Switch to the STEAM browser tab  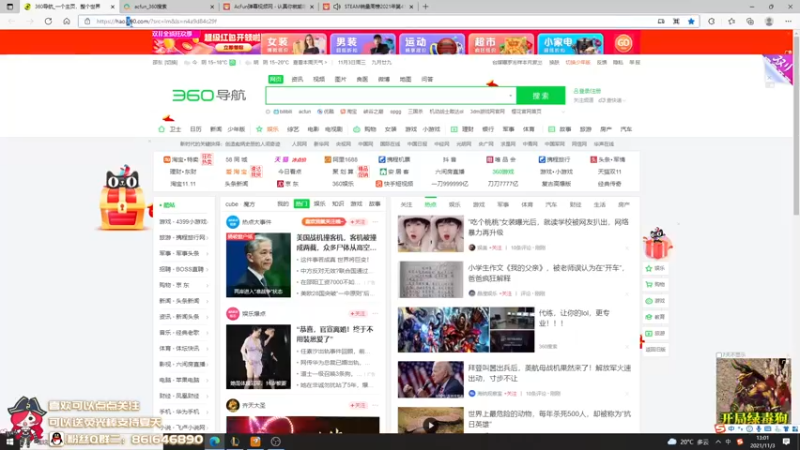pos(369,7)
